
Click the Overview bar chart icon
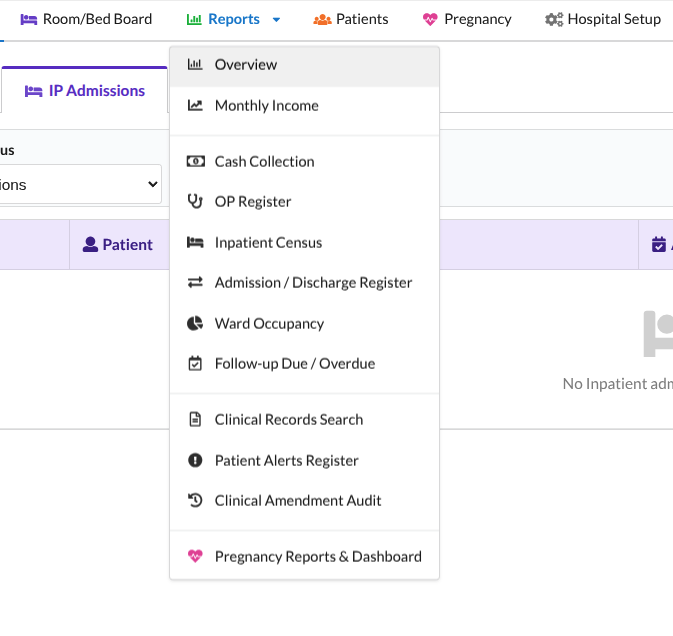click(195, 64)
